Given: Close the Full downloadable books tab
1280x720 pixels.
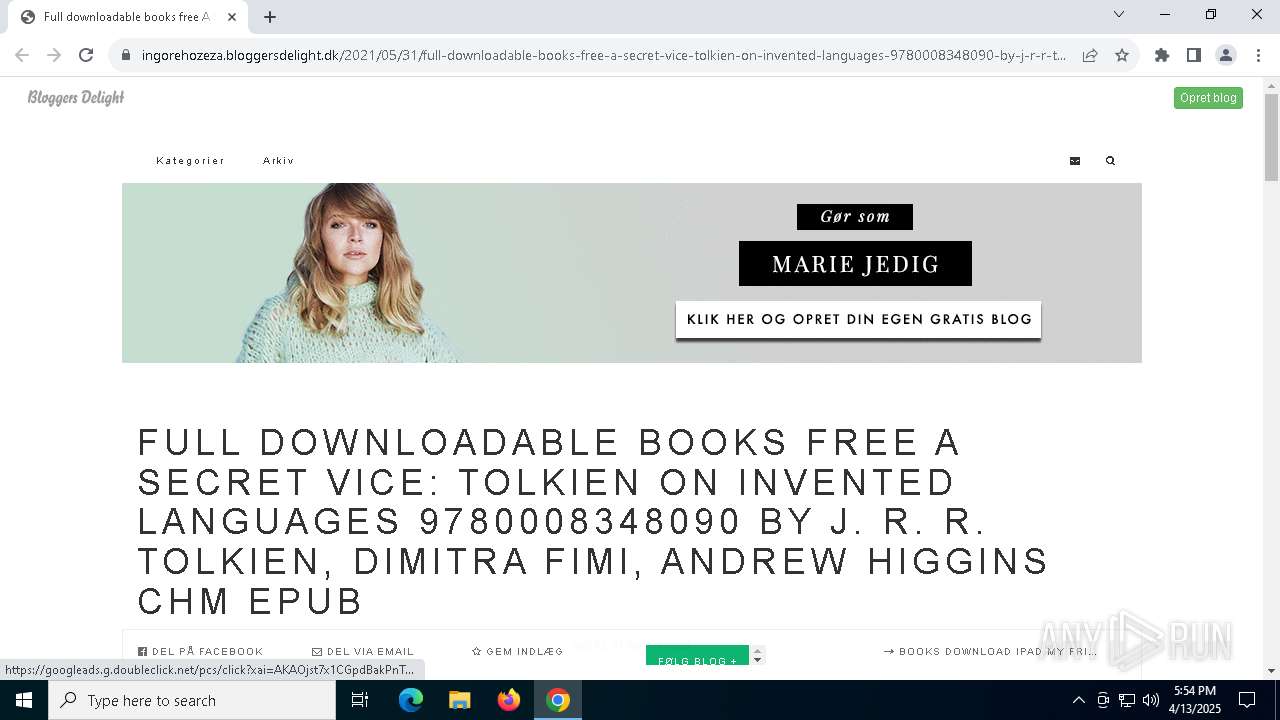Looking at the screenshot, I should click(232, 17).
